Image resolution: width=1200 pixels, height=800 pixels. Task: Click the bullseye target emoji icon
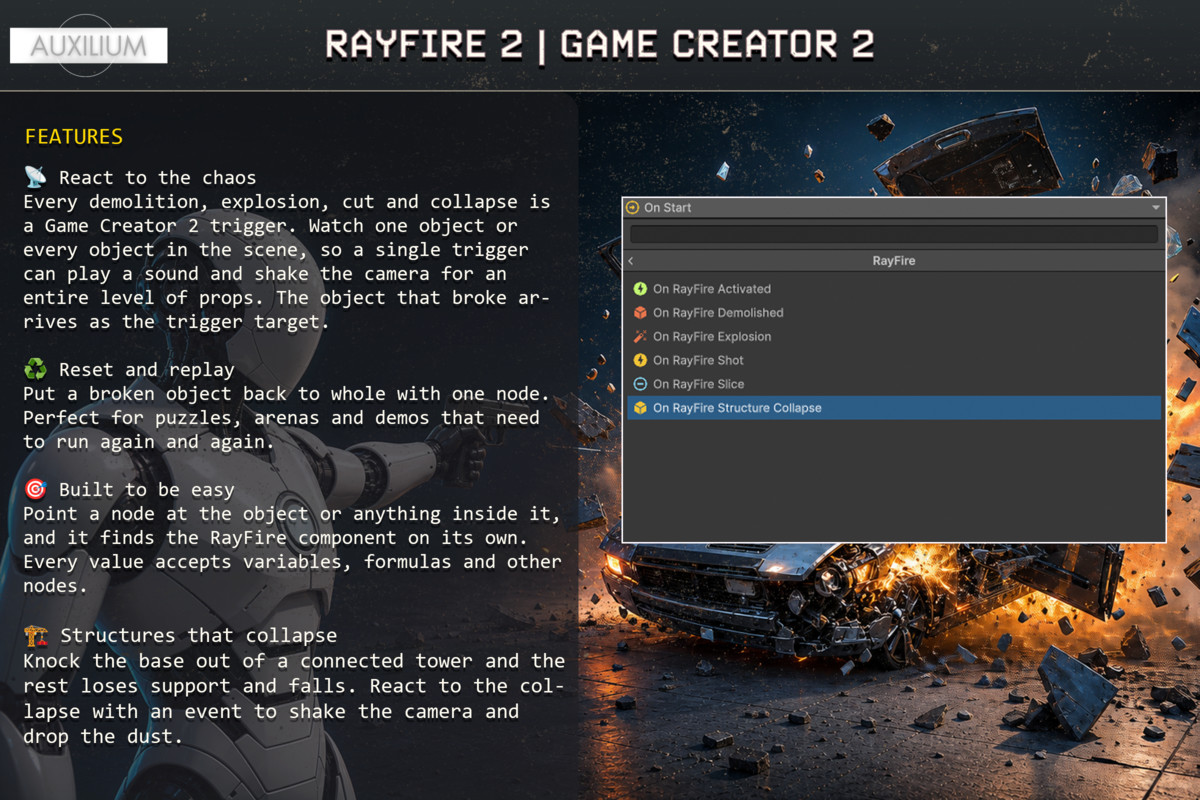pos(35,490)
